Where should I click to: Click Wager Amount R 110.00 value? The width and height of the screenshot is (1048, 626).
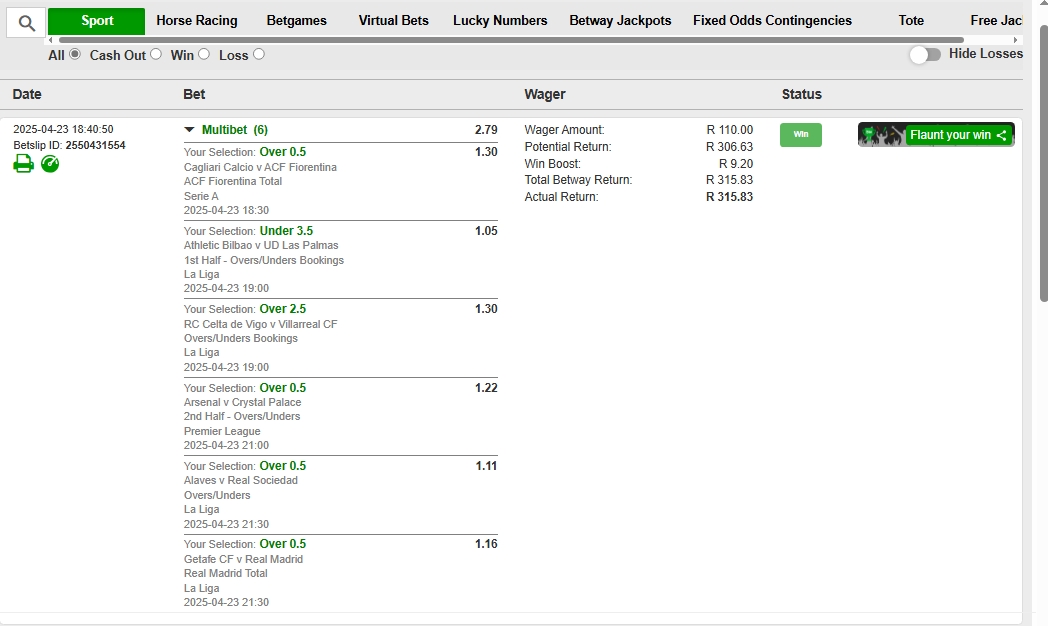(729, 130)
